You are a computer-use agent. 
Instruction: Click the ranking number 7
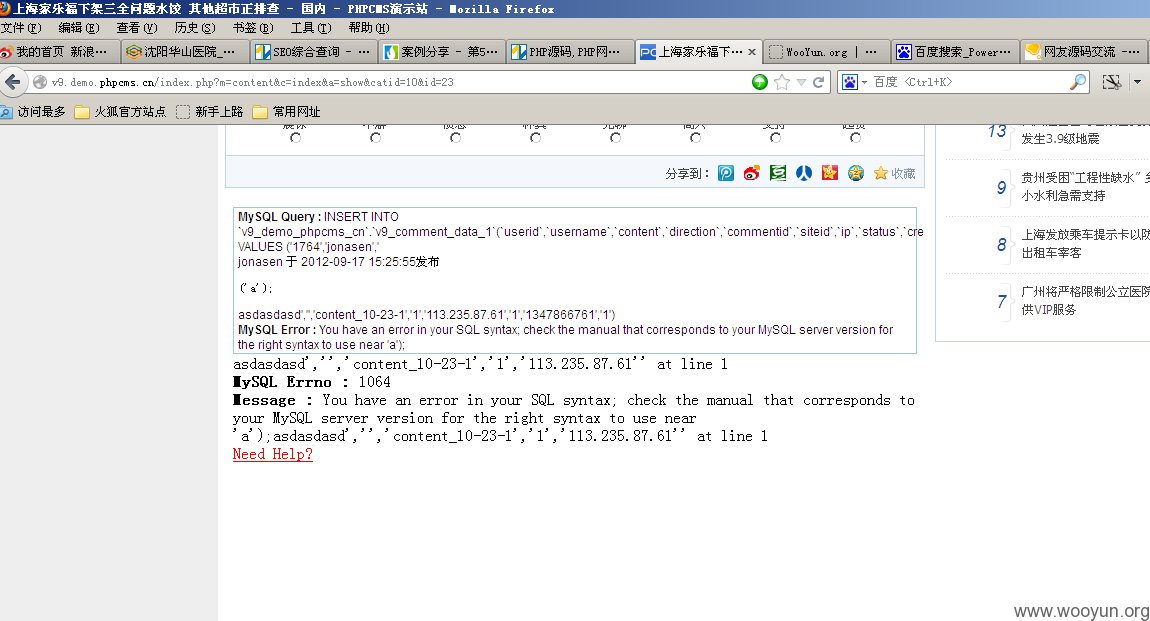(1002, 301)
